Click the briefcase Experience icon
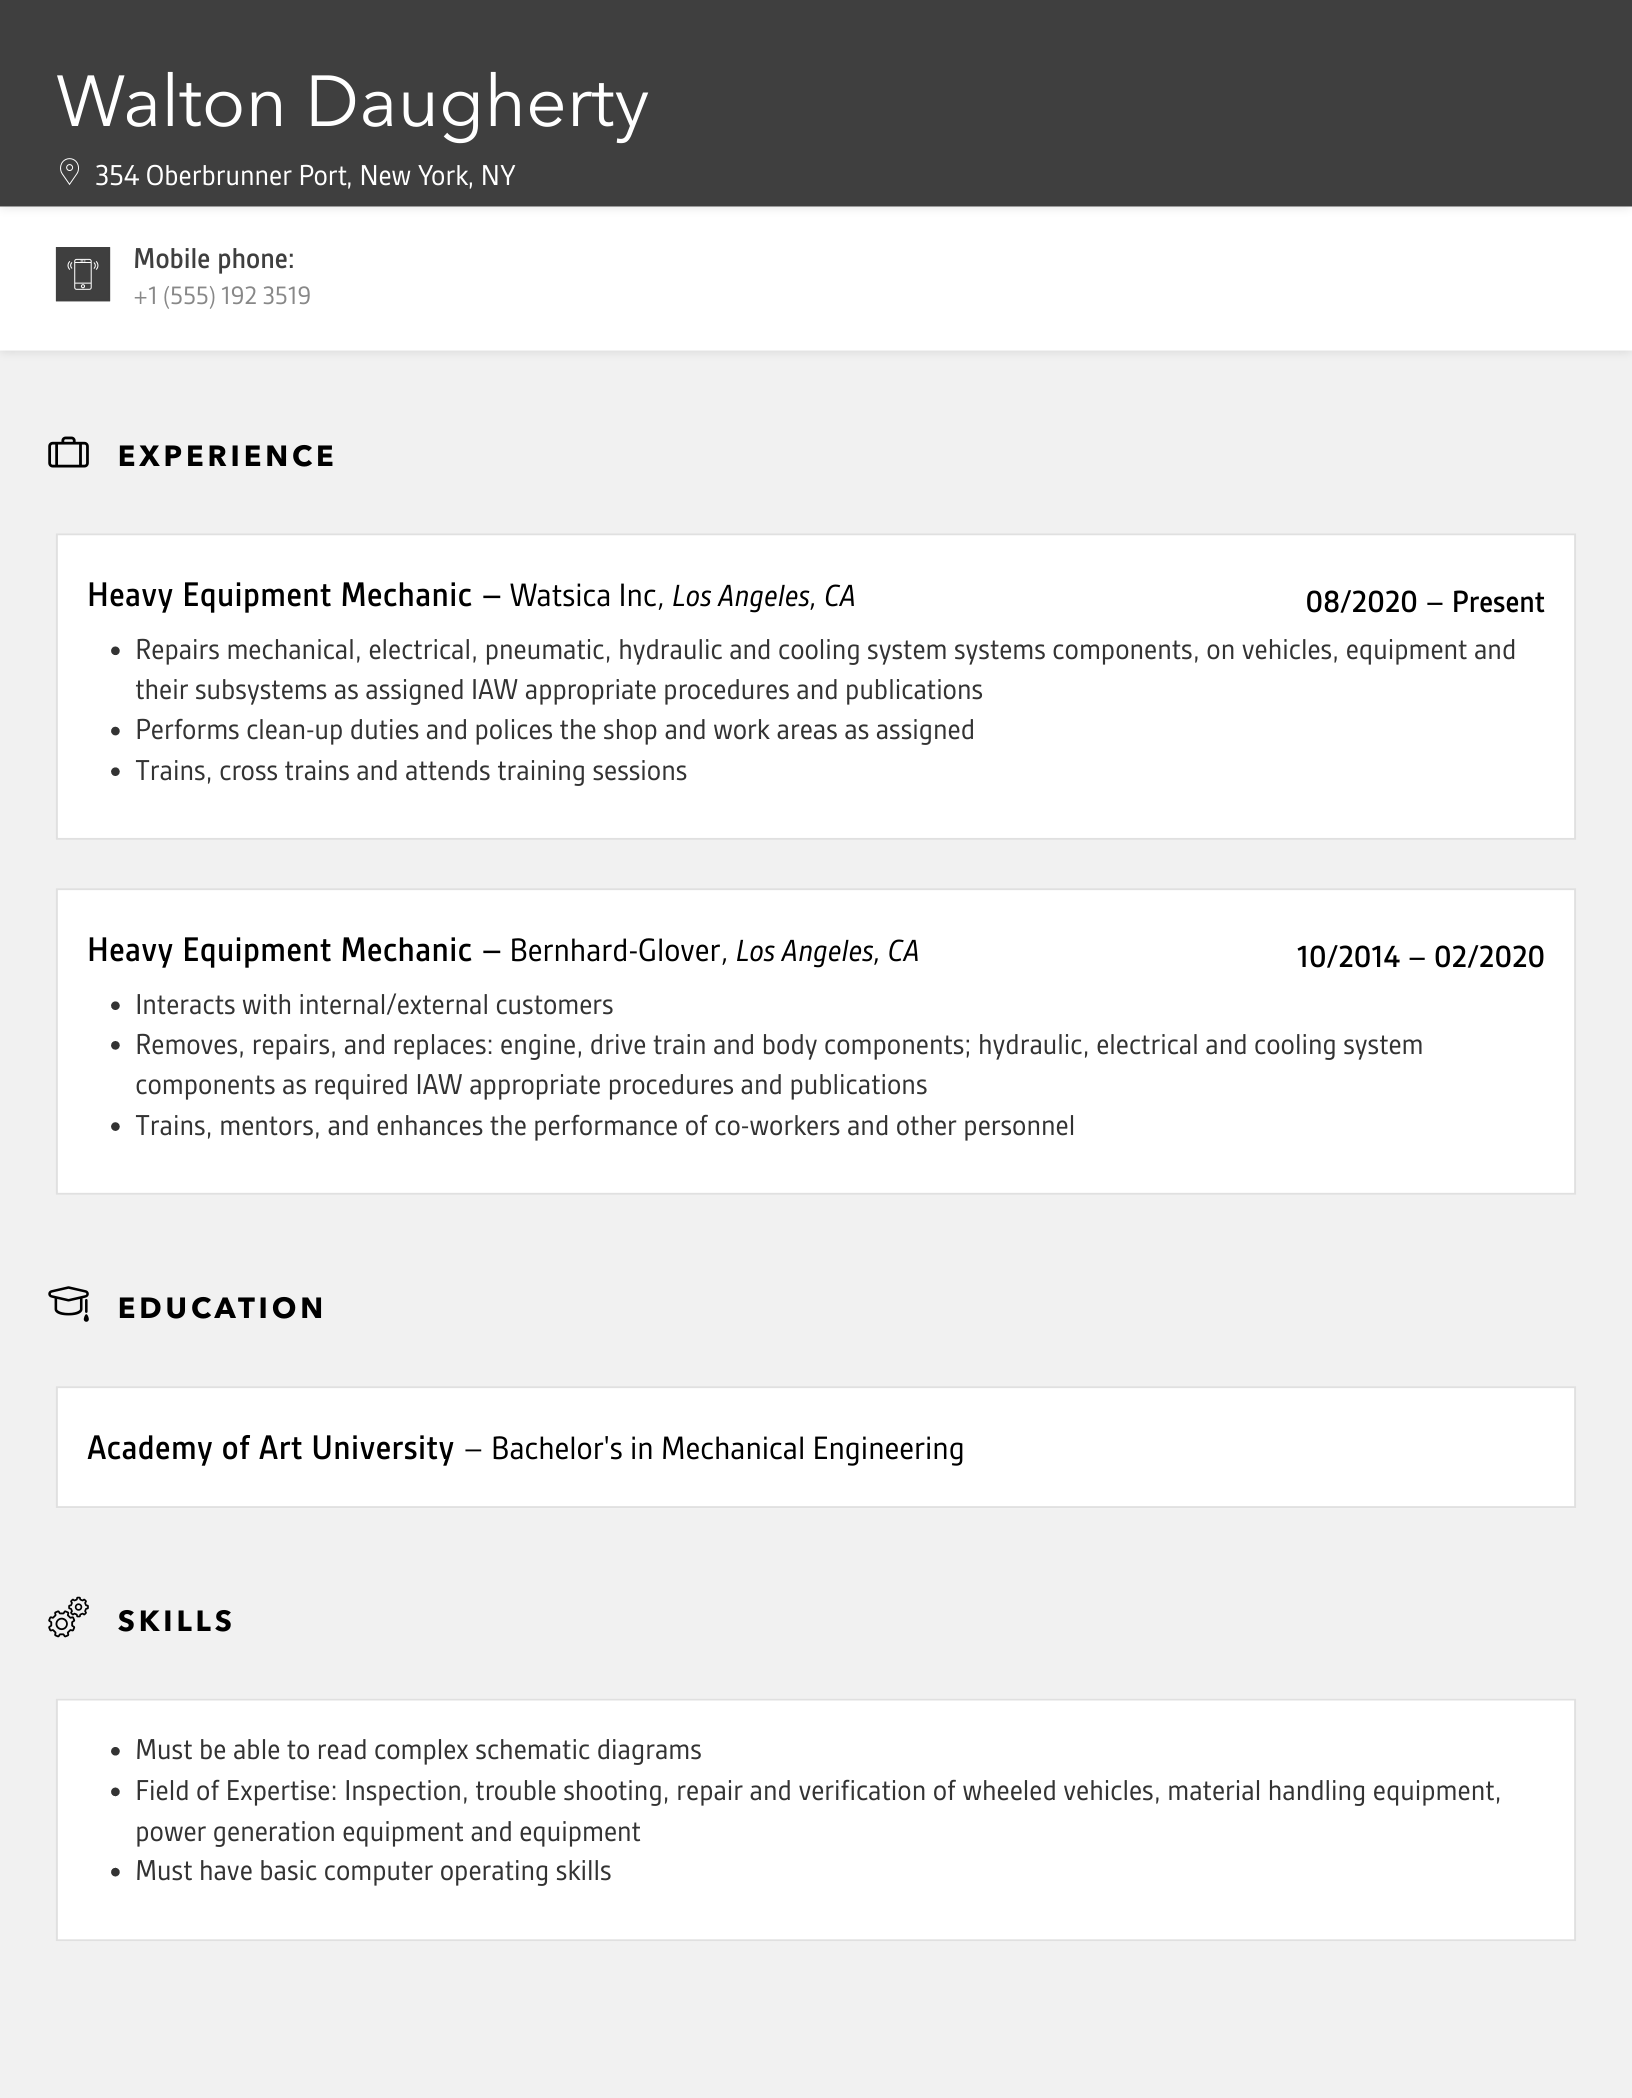 [68, 454]
